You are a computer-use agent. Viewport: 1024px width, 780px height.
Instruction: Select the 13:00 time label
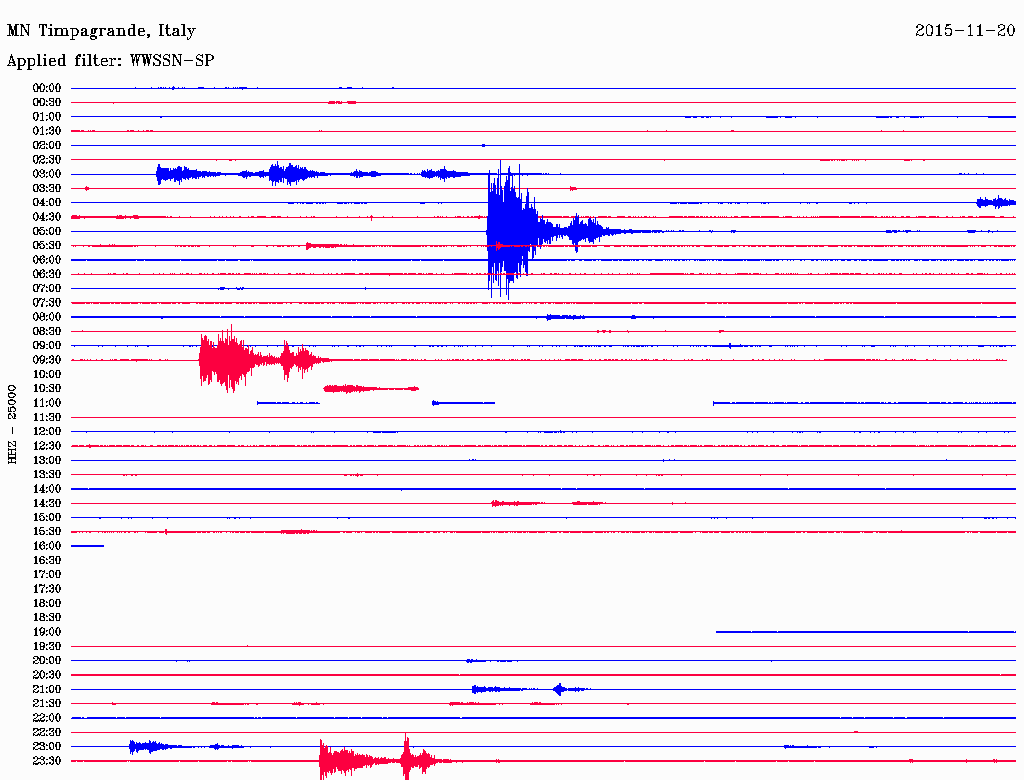(47, 461)
